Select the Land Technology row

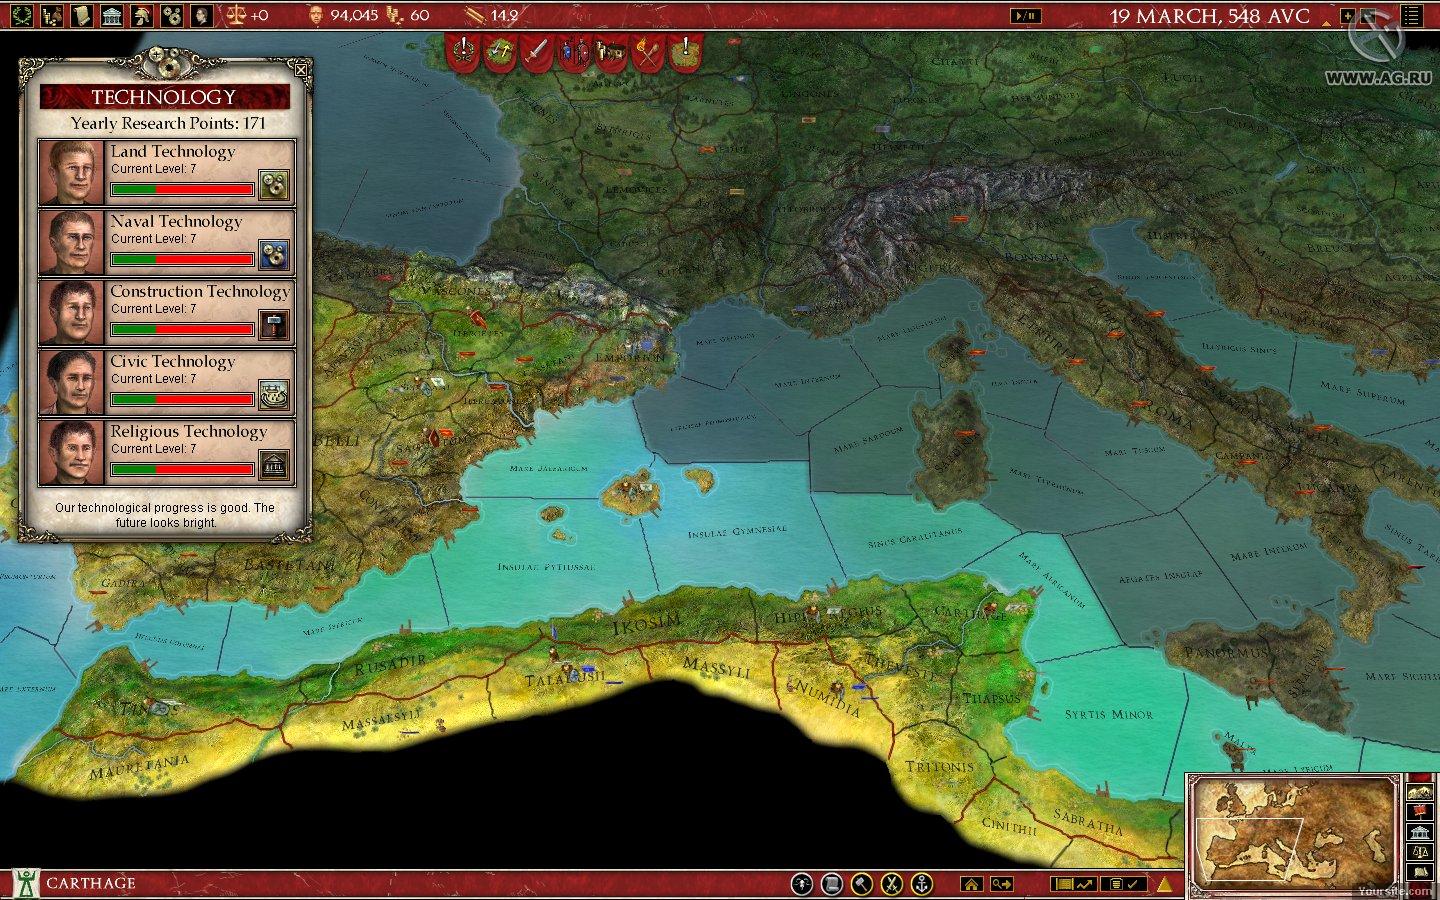click(x=167, y=172)
